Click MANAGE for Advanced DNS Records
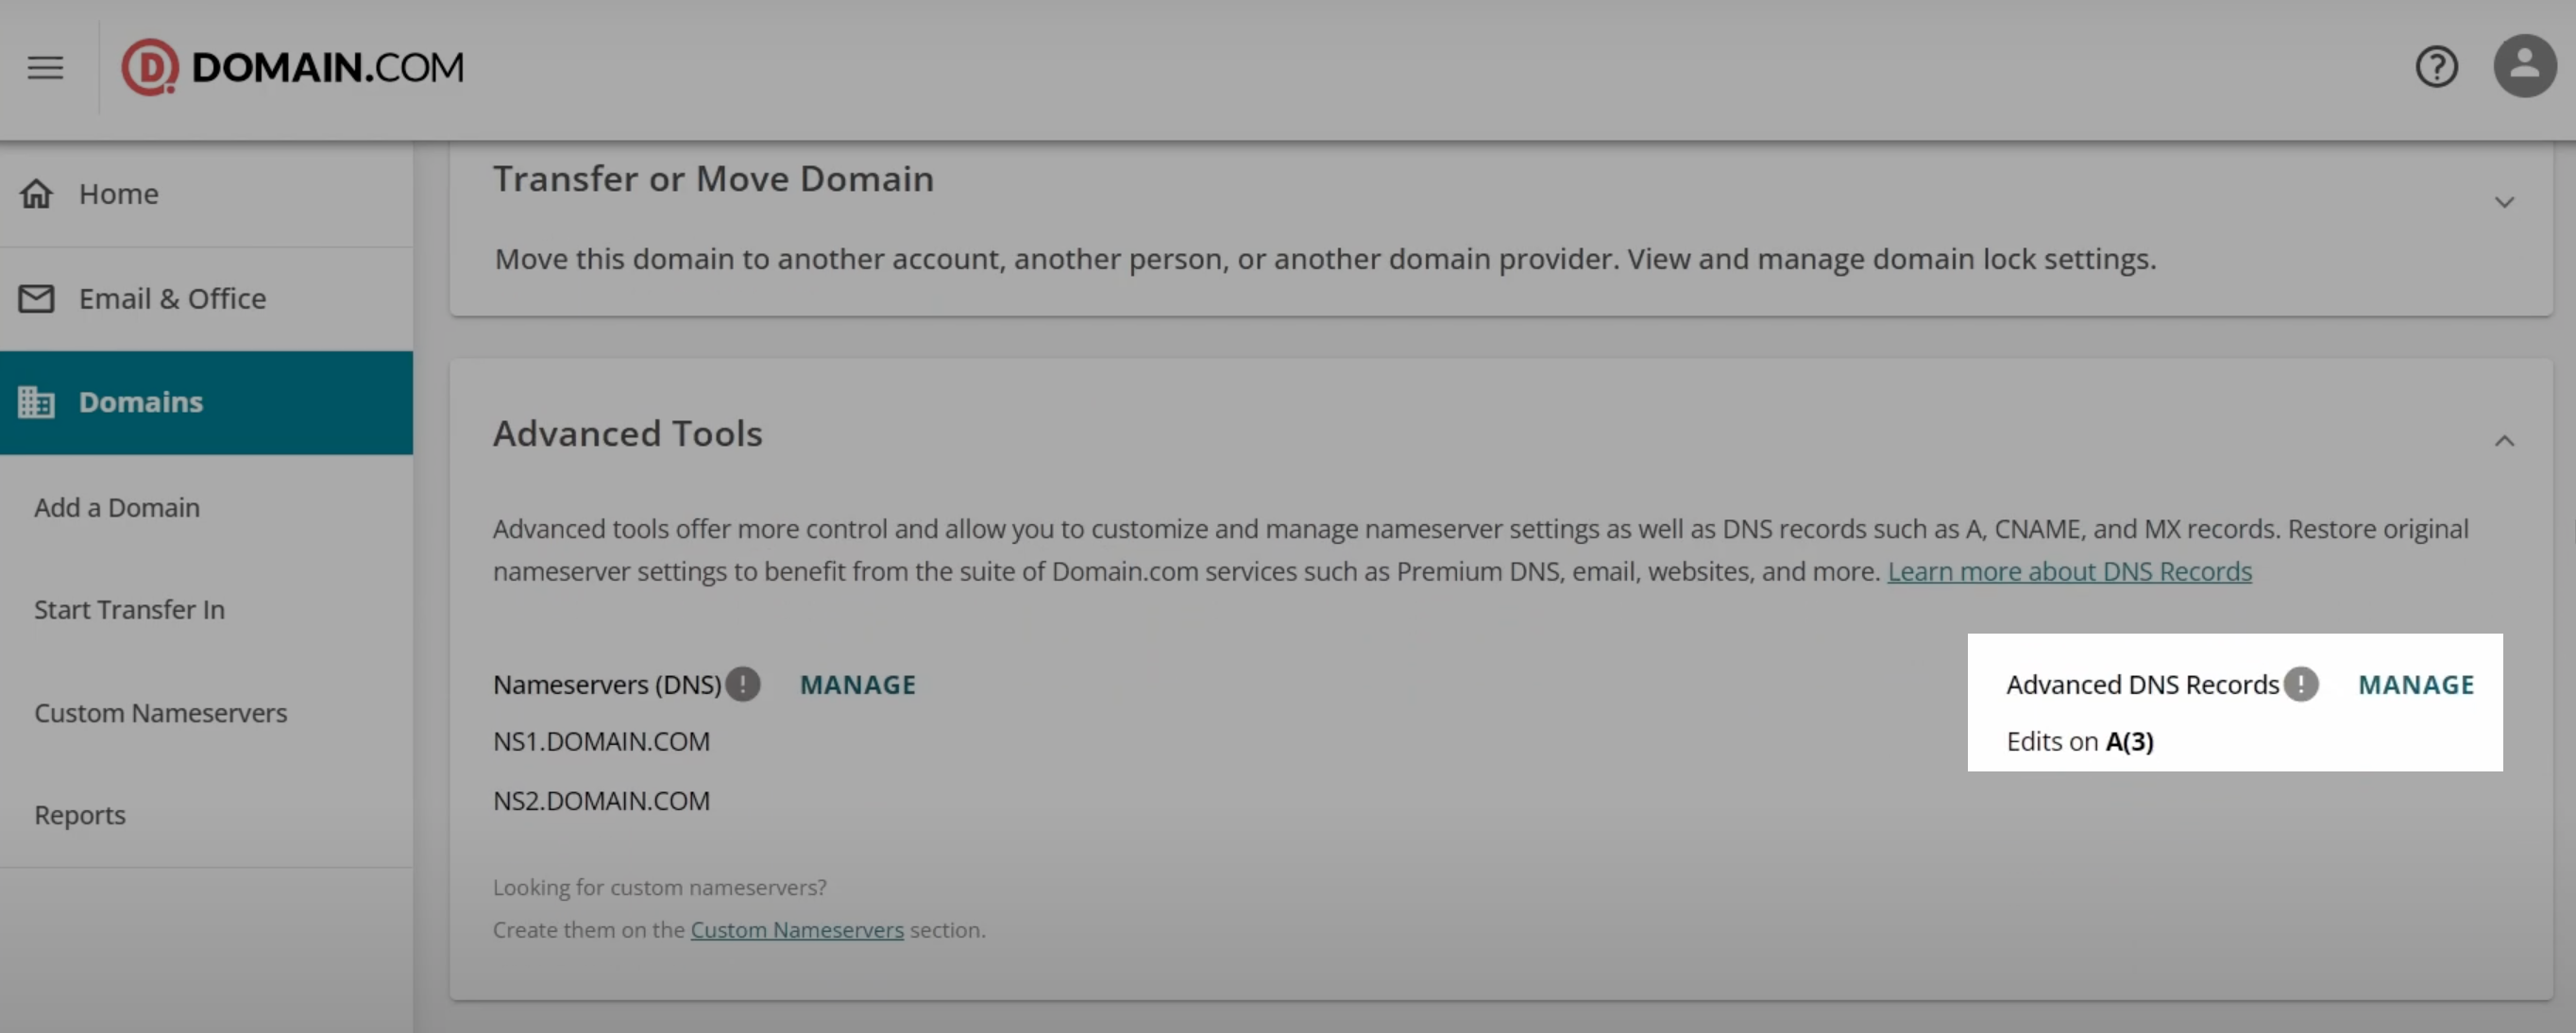Image resolution: width=2576 pixels, height=1033 pixels. tap(2416, 685)
